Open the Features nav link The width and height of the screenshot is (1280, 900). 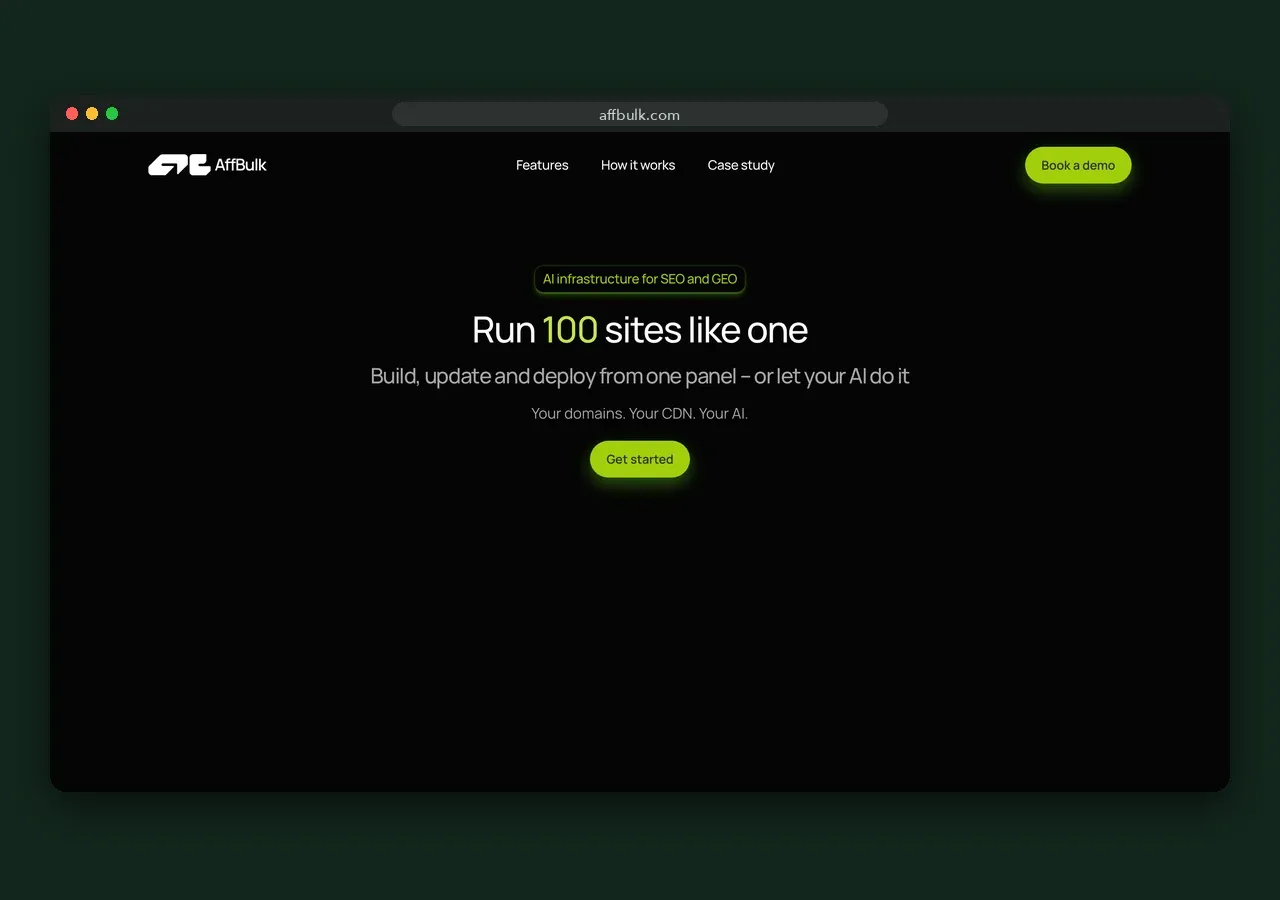(542, 165)
